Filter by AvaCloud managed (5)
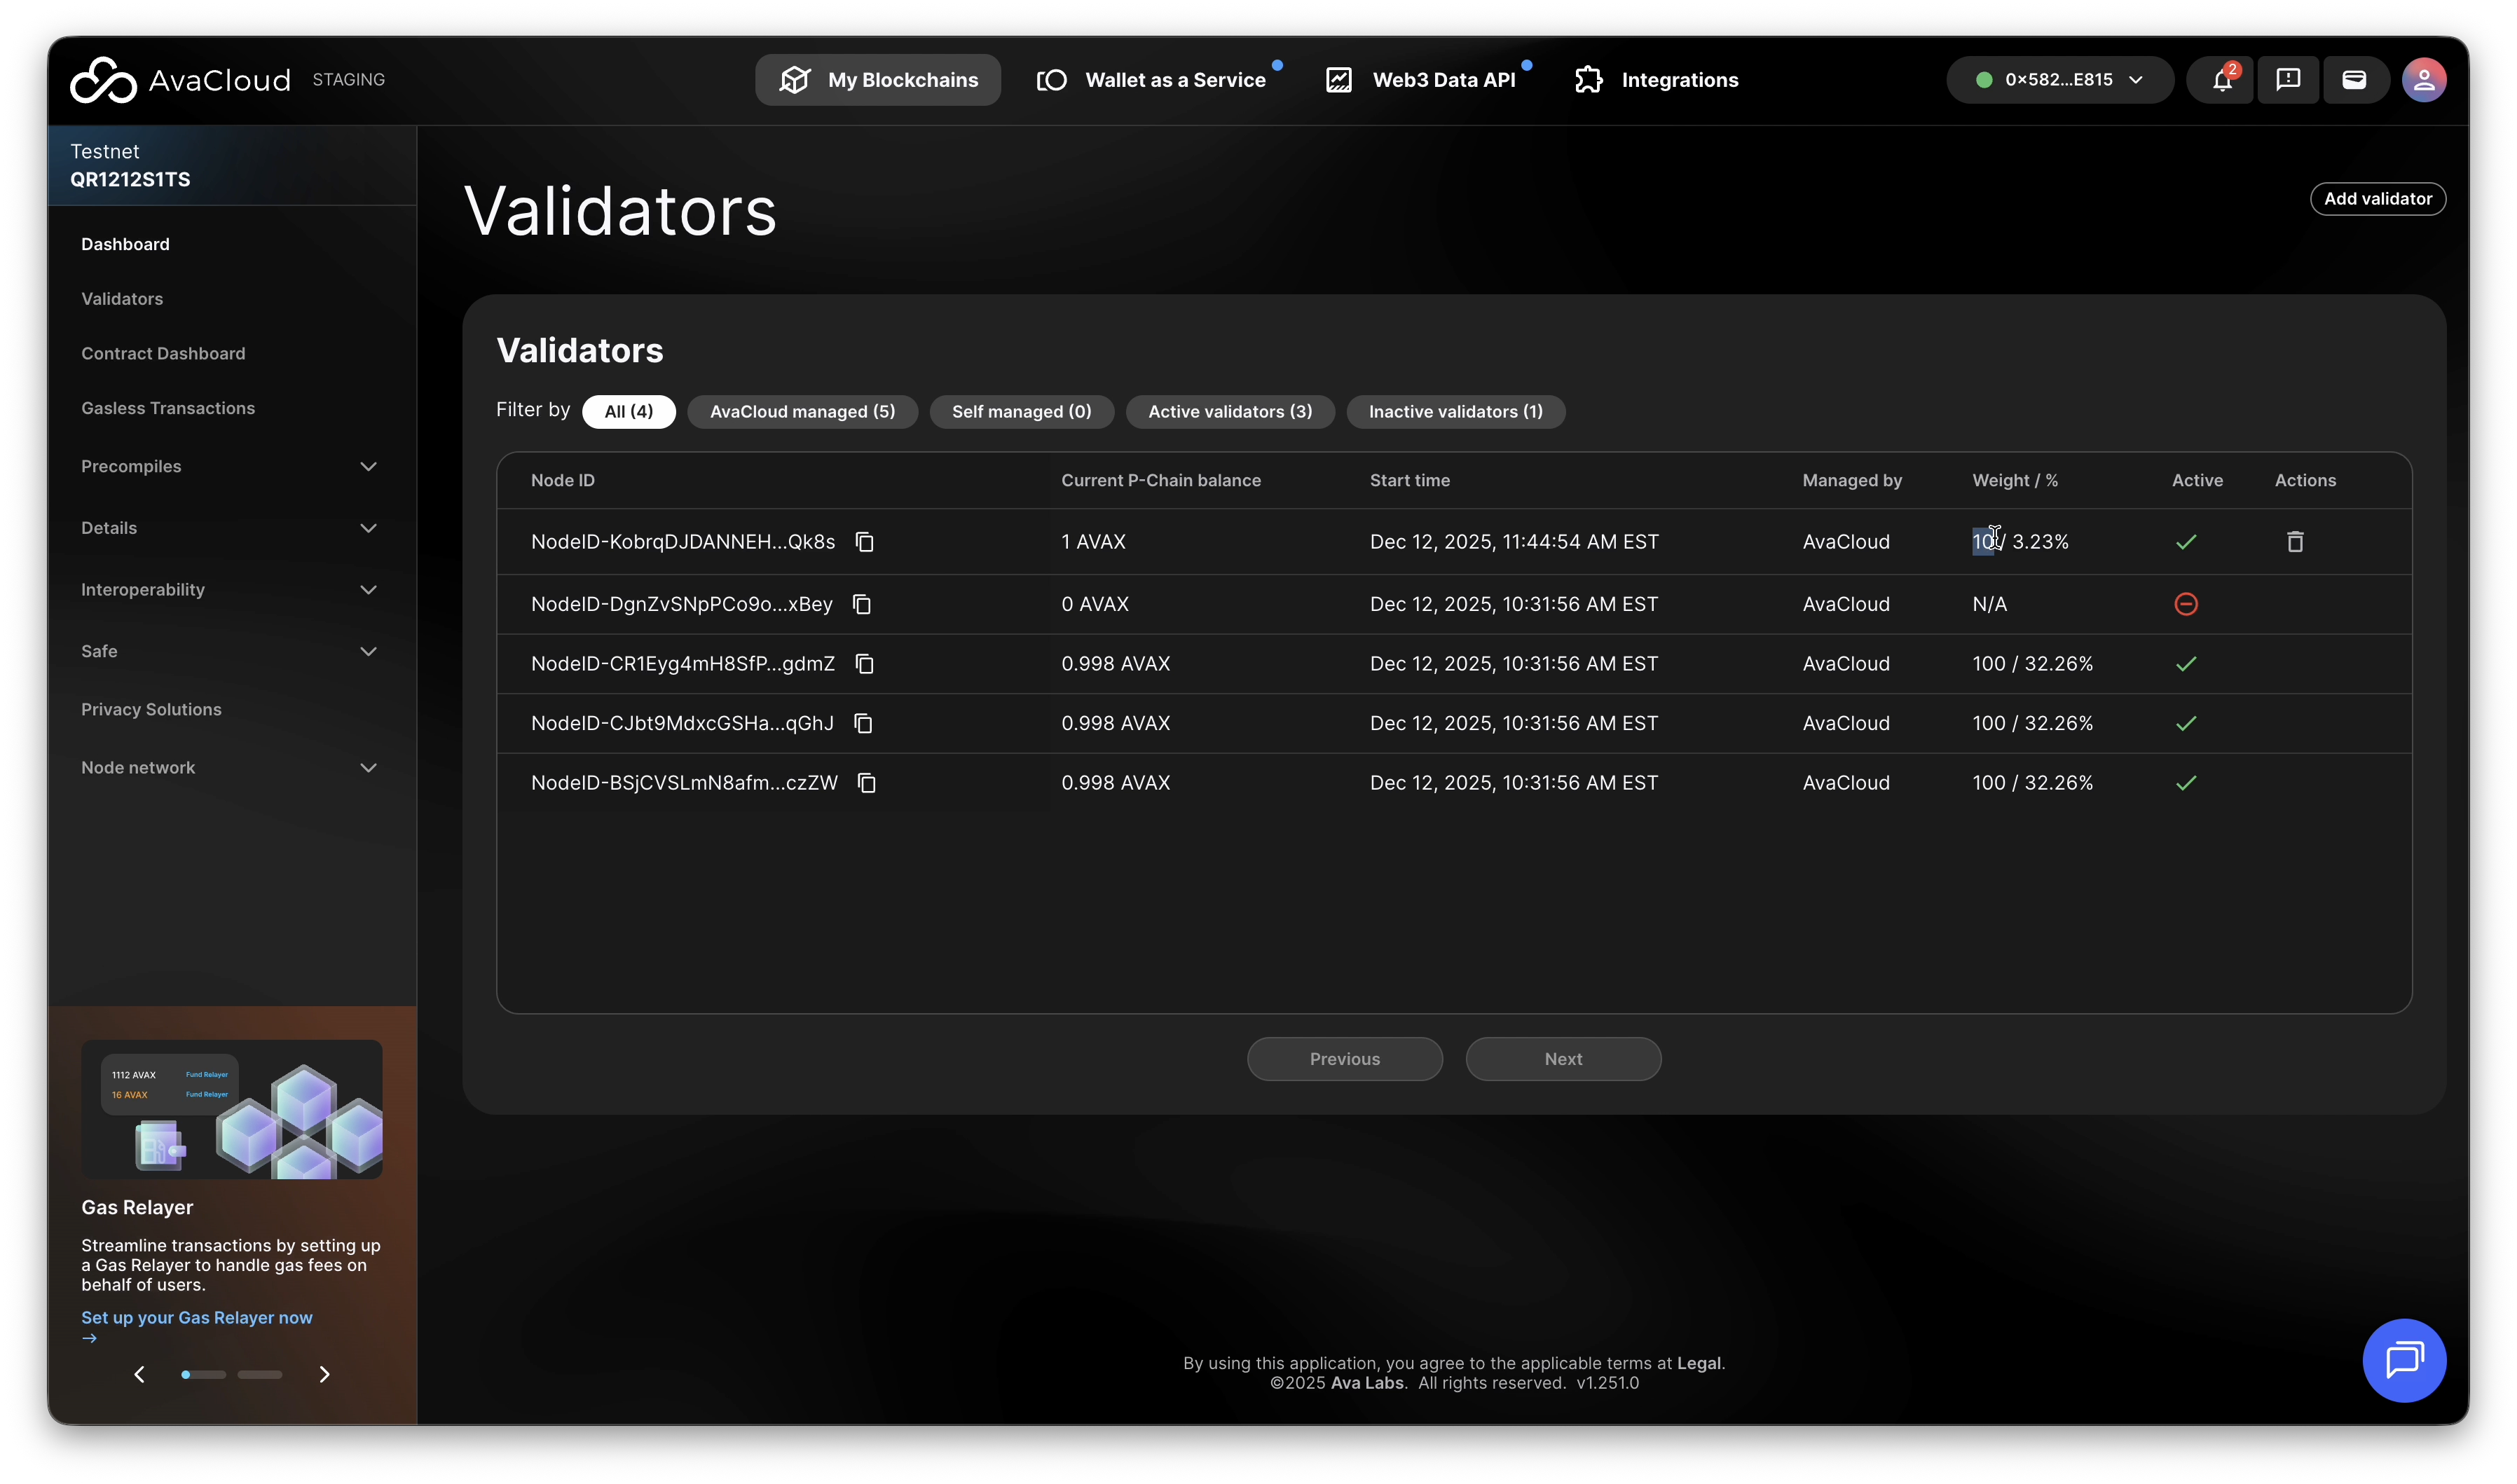The height and width of the screenshot is (1484, 2517). tap(802, 412)
